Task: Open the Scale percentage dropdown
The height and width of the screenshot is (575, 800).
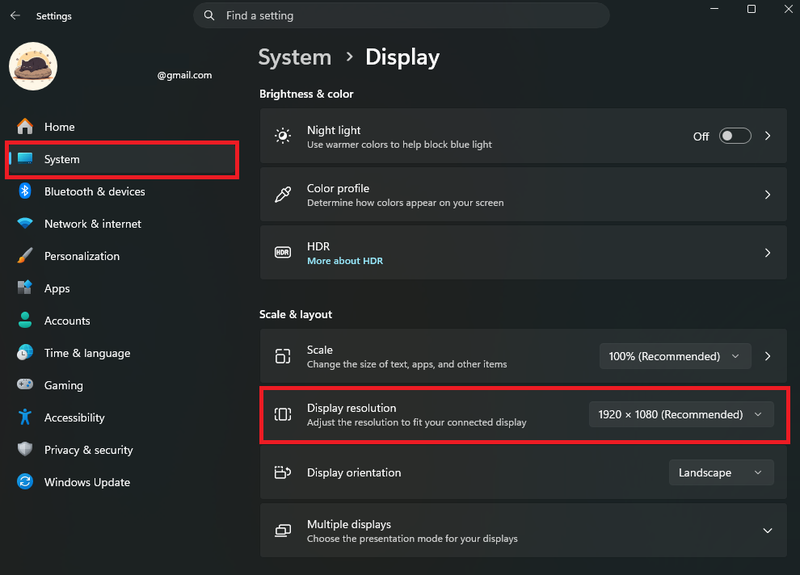Action: click(x=675, y=356)
